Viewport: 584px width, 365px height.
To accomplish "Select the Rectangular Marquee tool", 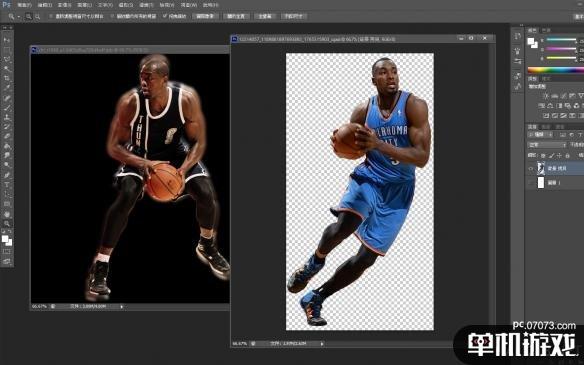I will [7, 50].
